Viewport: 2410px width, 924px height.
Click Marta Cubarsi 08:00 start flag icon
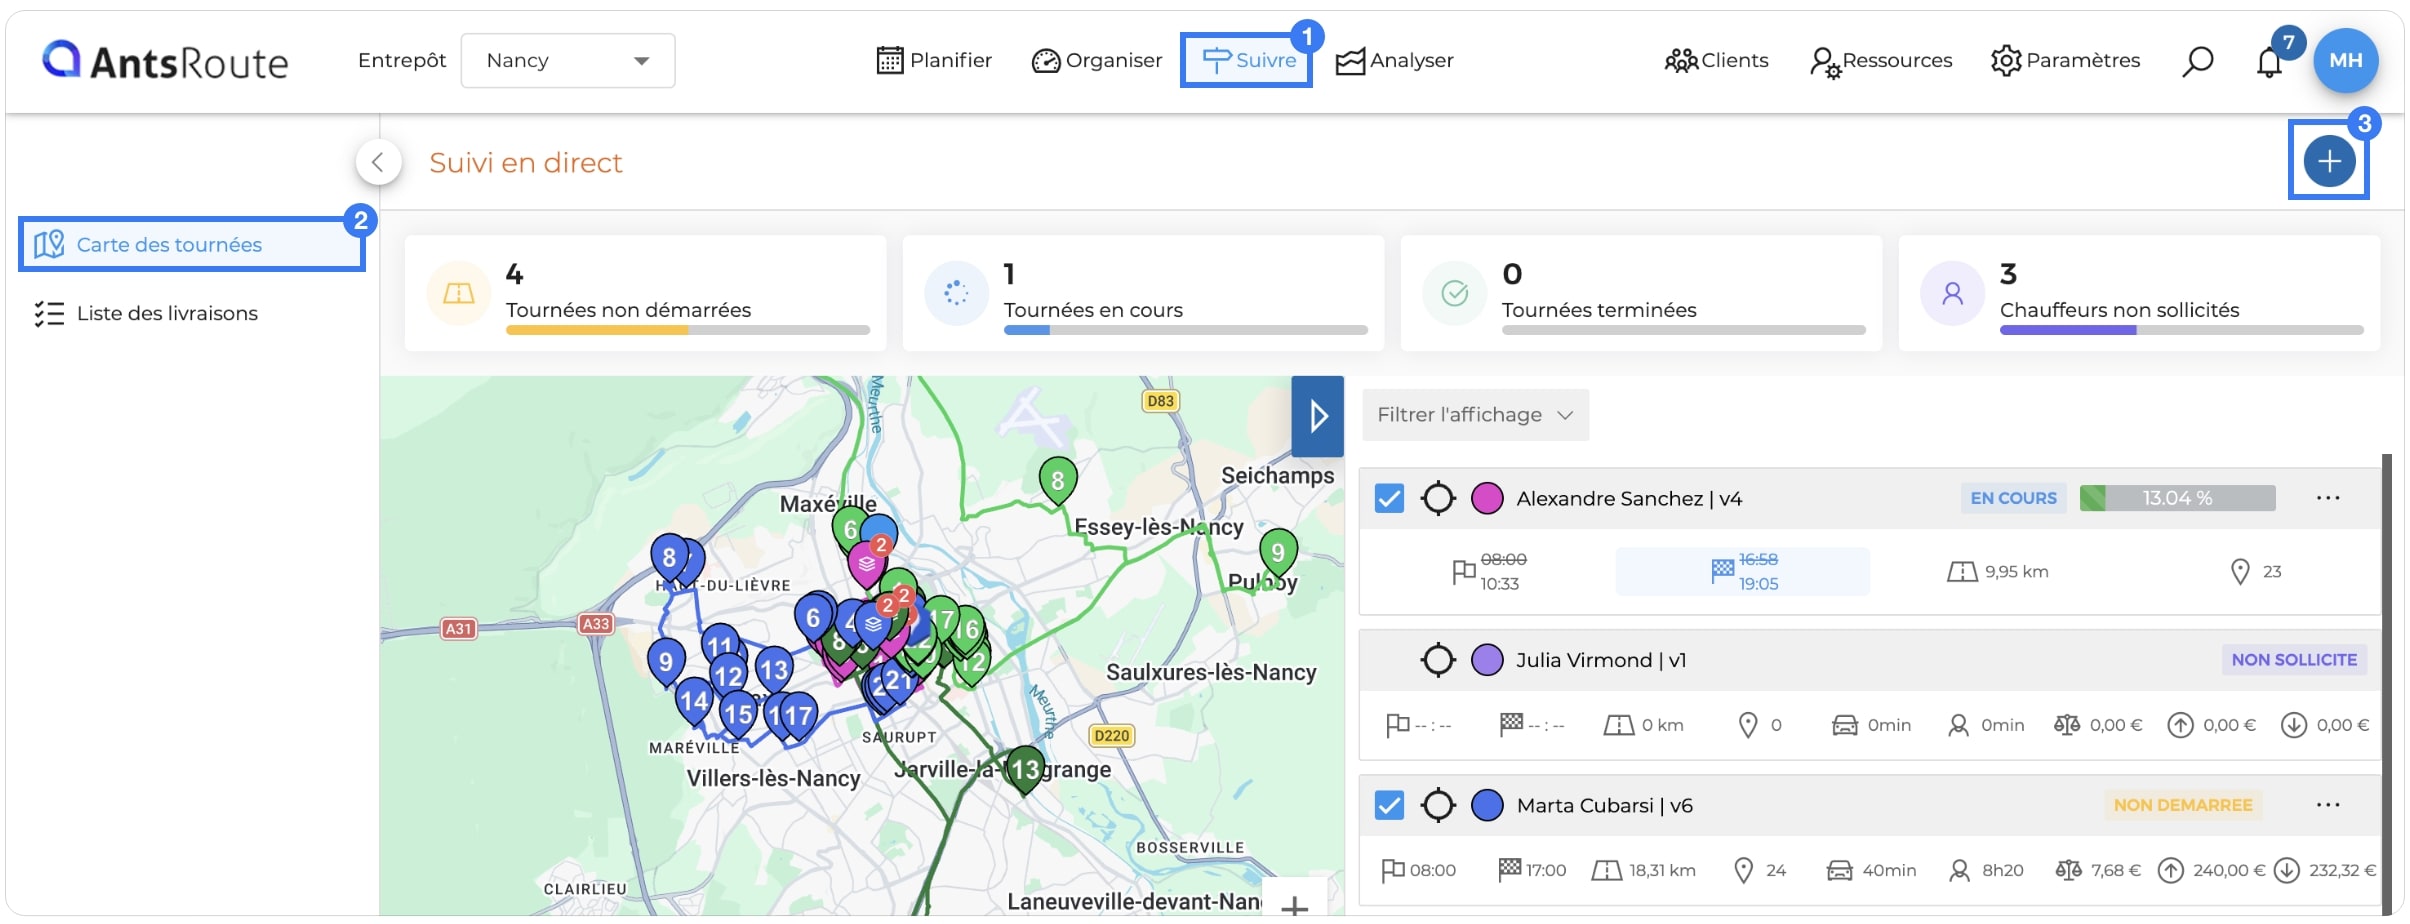(x=1392, y=871)
